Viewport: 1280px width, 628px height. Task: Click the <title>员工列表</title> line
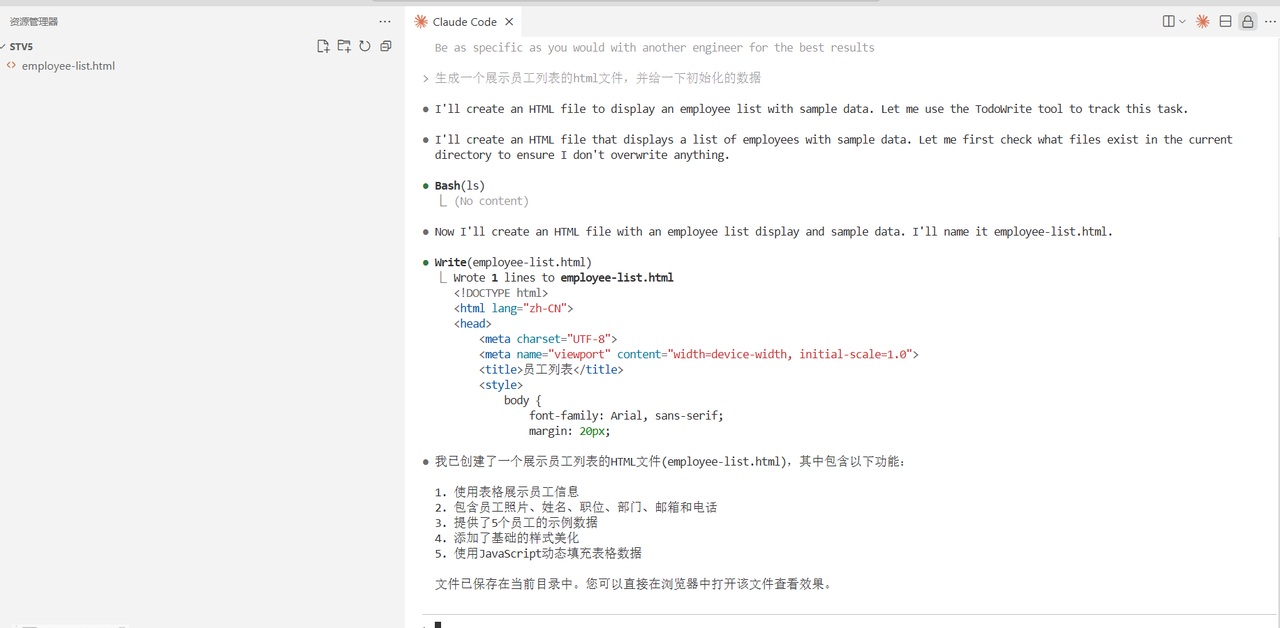(550, 370)
